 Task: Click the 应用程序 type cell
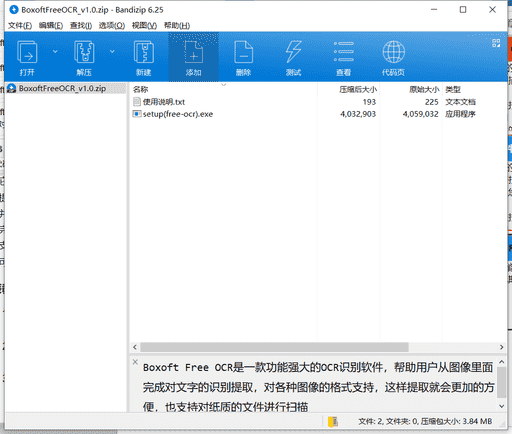click(x=460, y=114)
